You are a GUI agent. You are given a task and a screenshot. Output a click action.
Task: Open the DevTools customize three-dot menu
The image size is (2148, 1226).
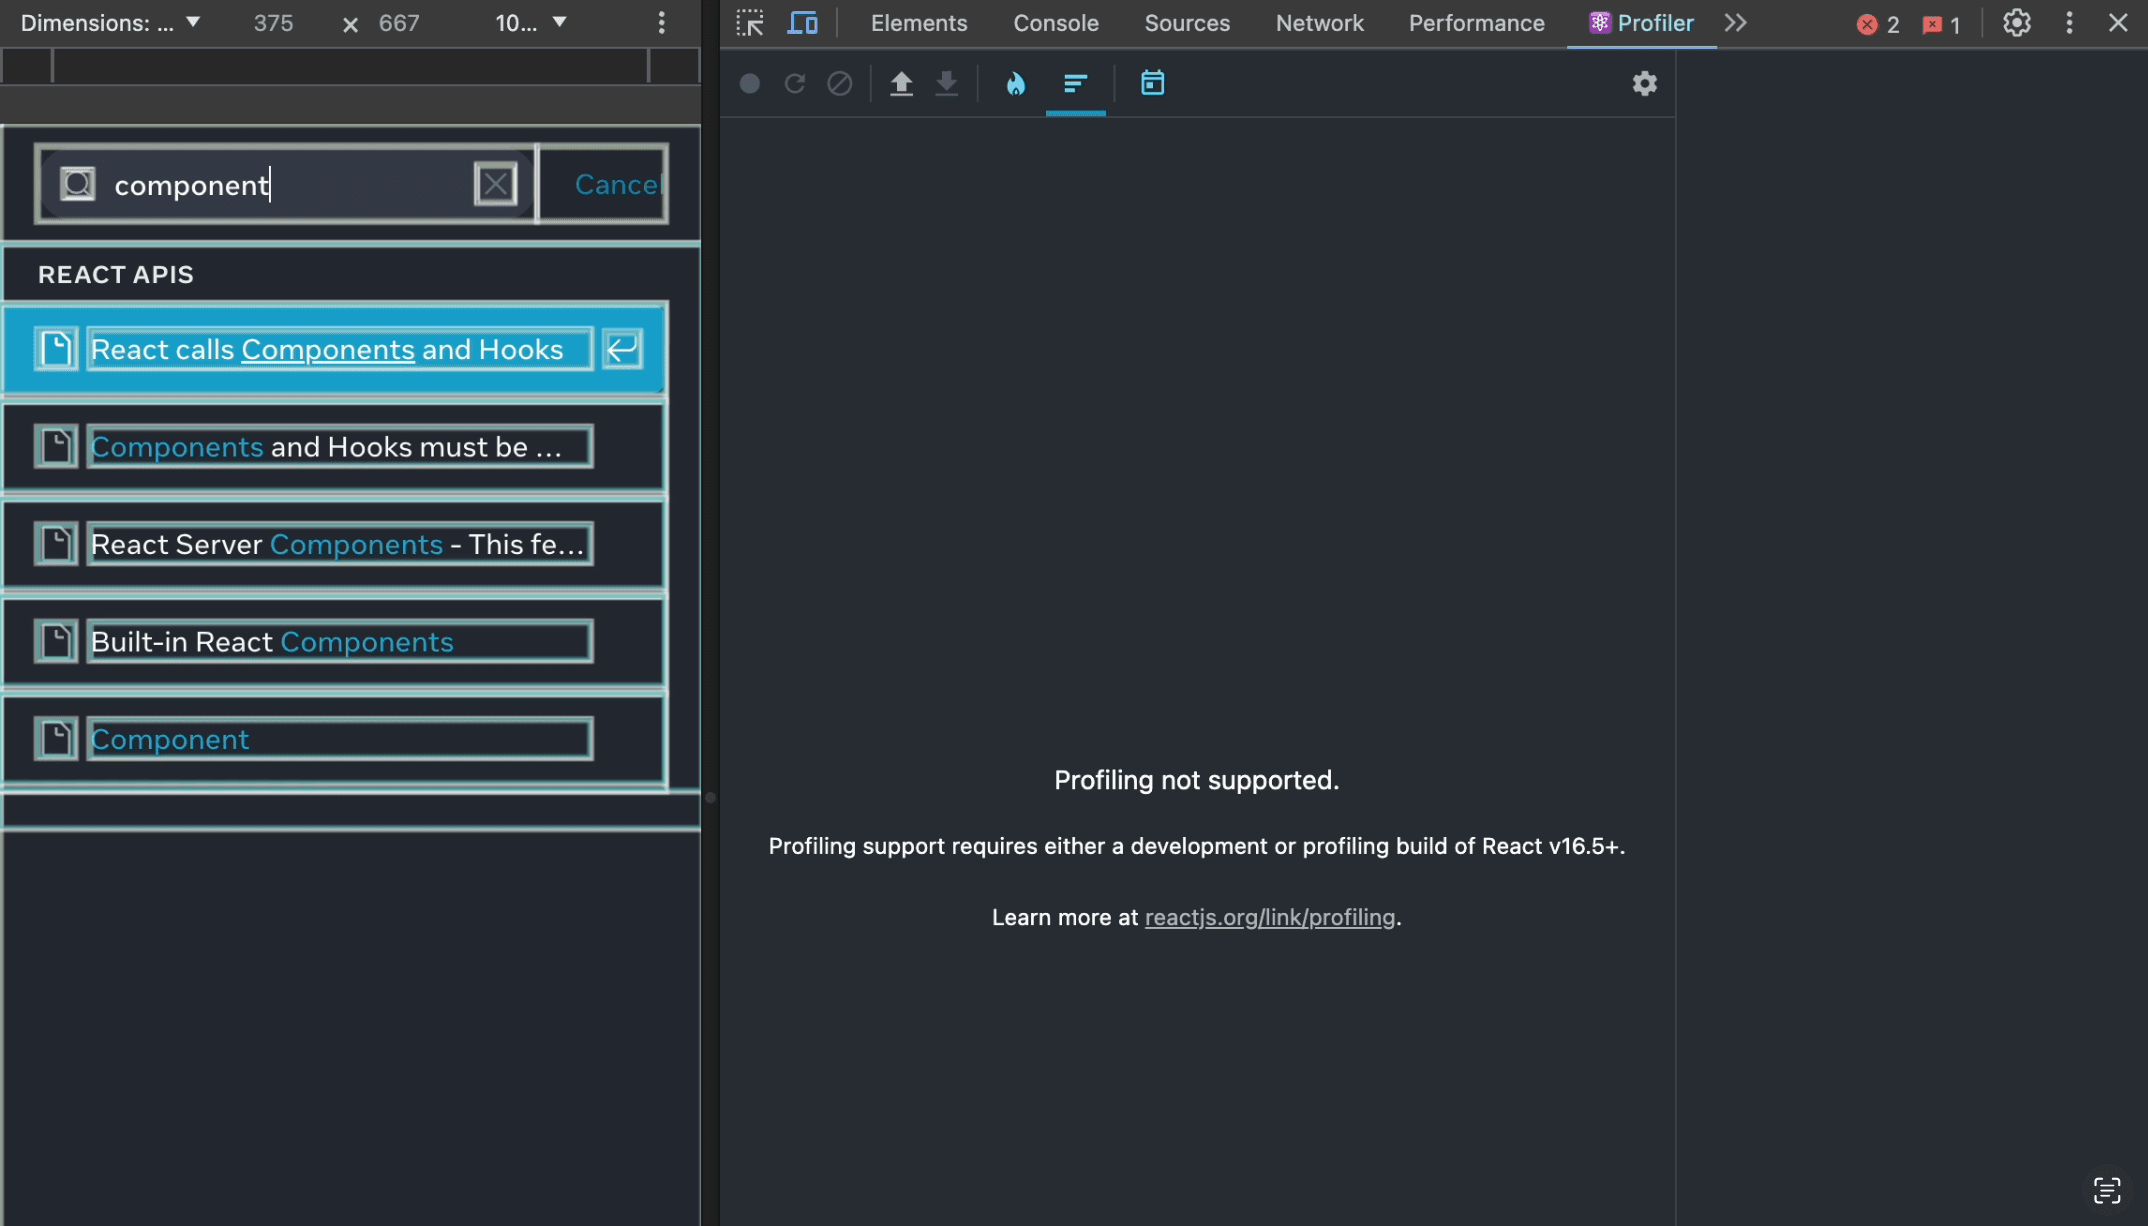(2069, 23)
